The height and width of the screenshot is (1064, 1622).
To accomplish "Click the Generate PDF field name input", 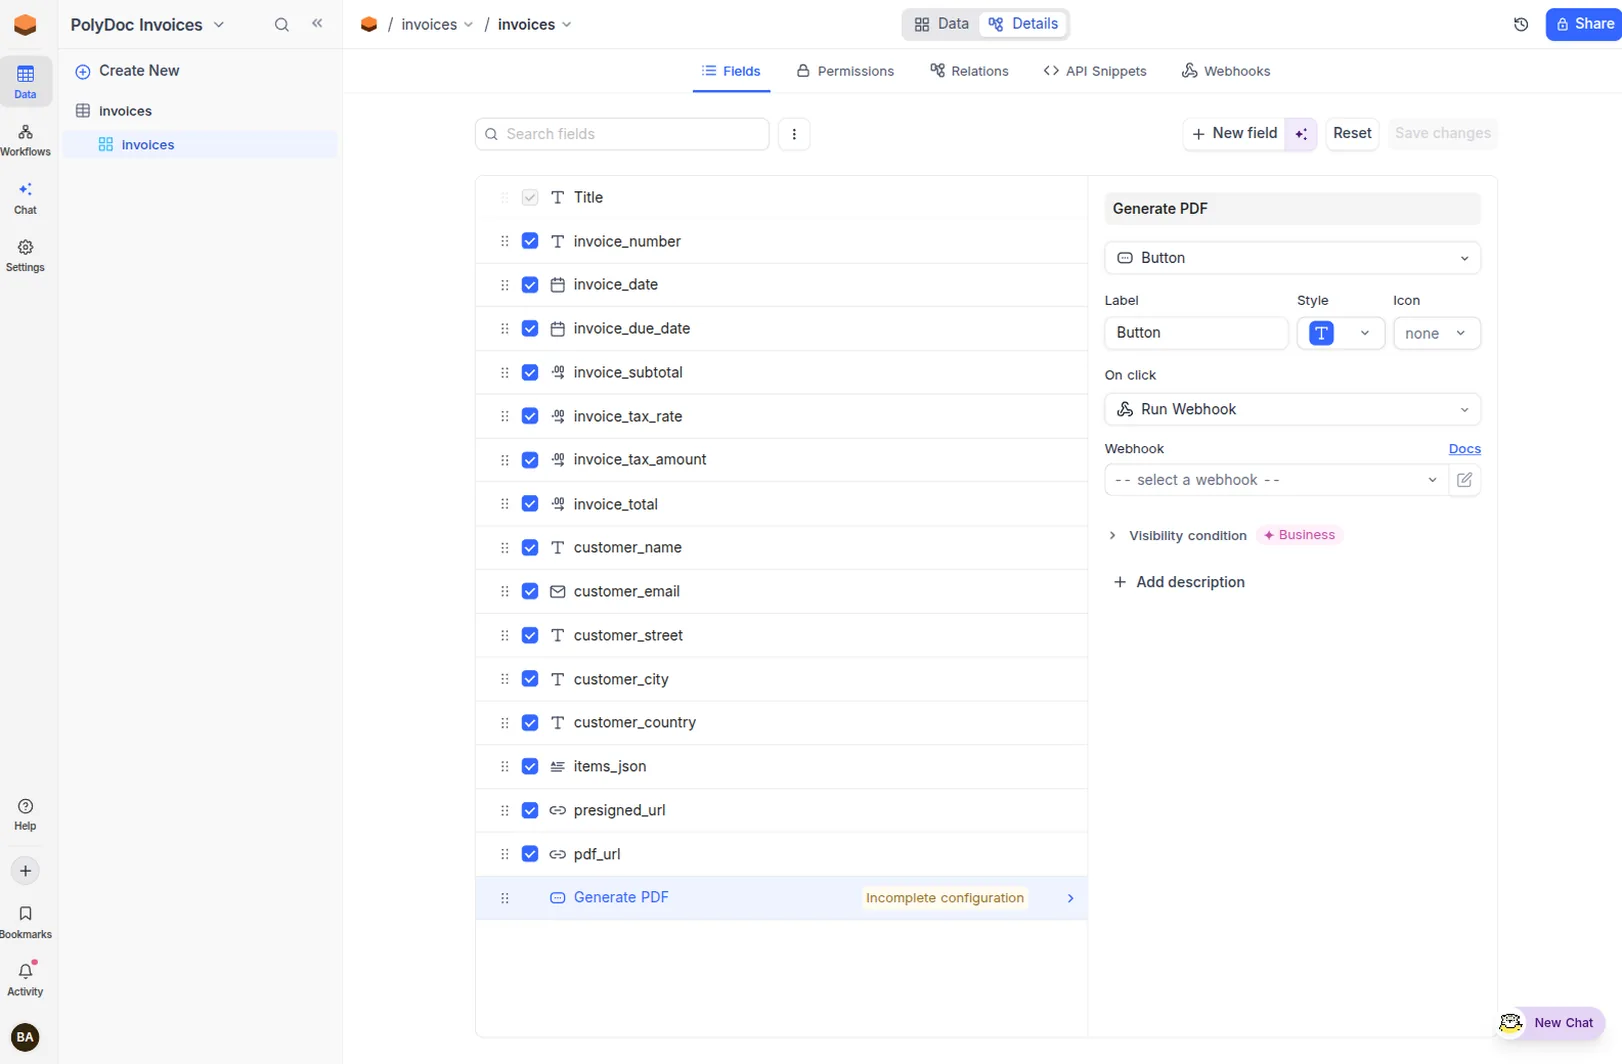I will (x=1292, y=209).
